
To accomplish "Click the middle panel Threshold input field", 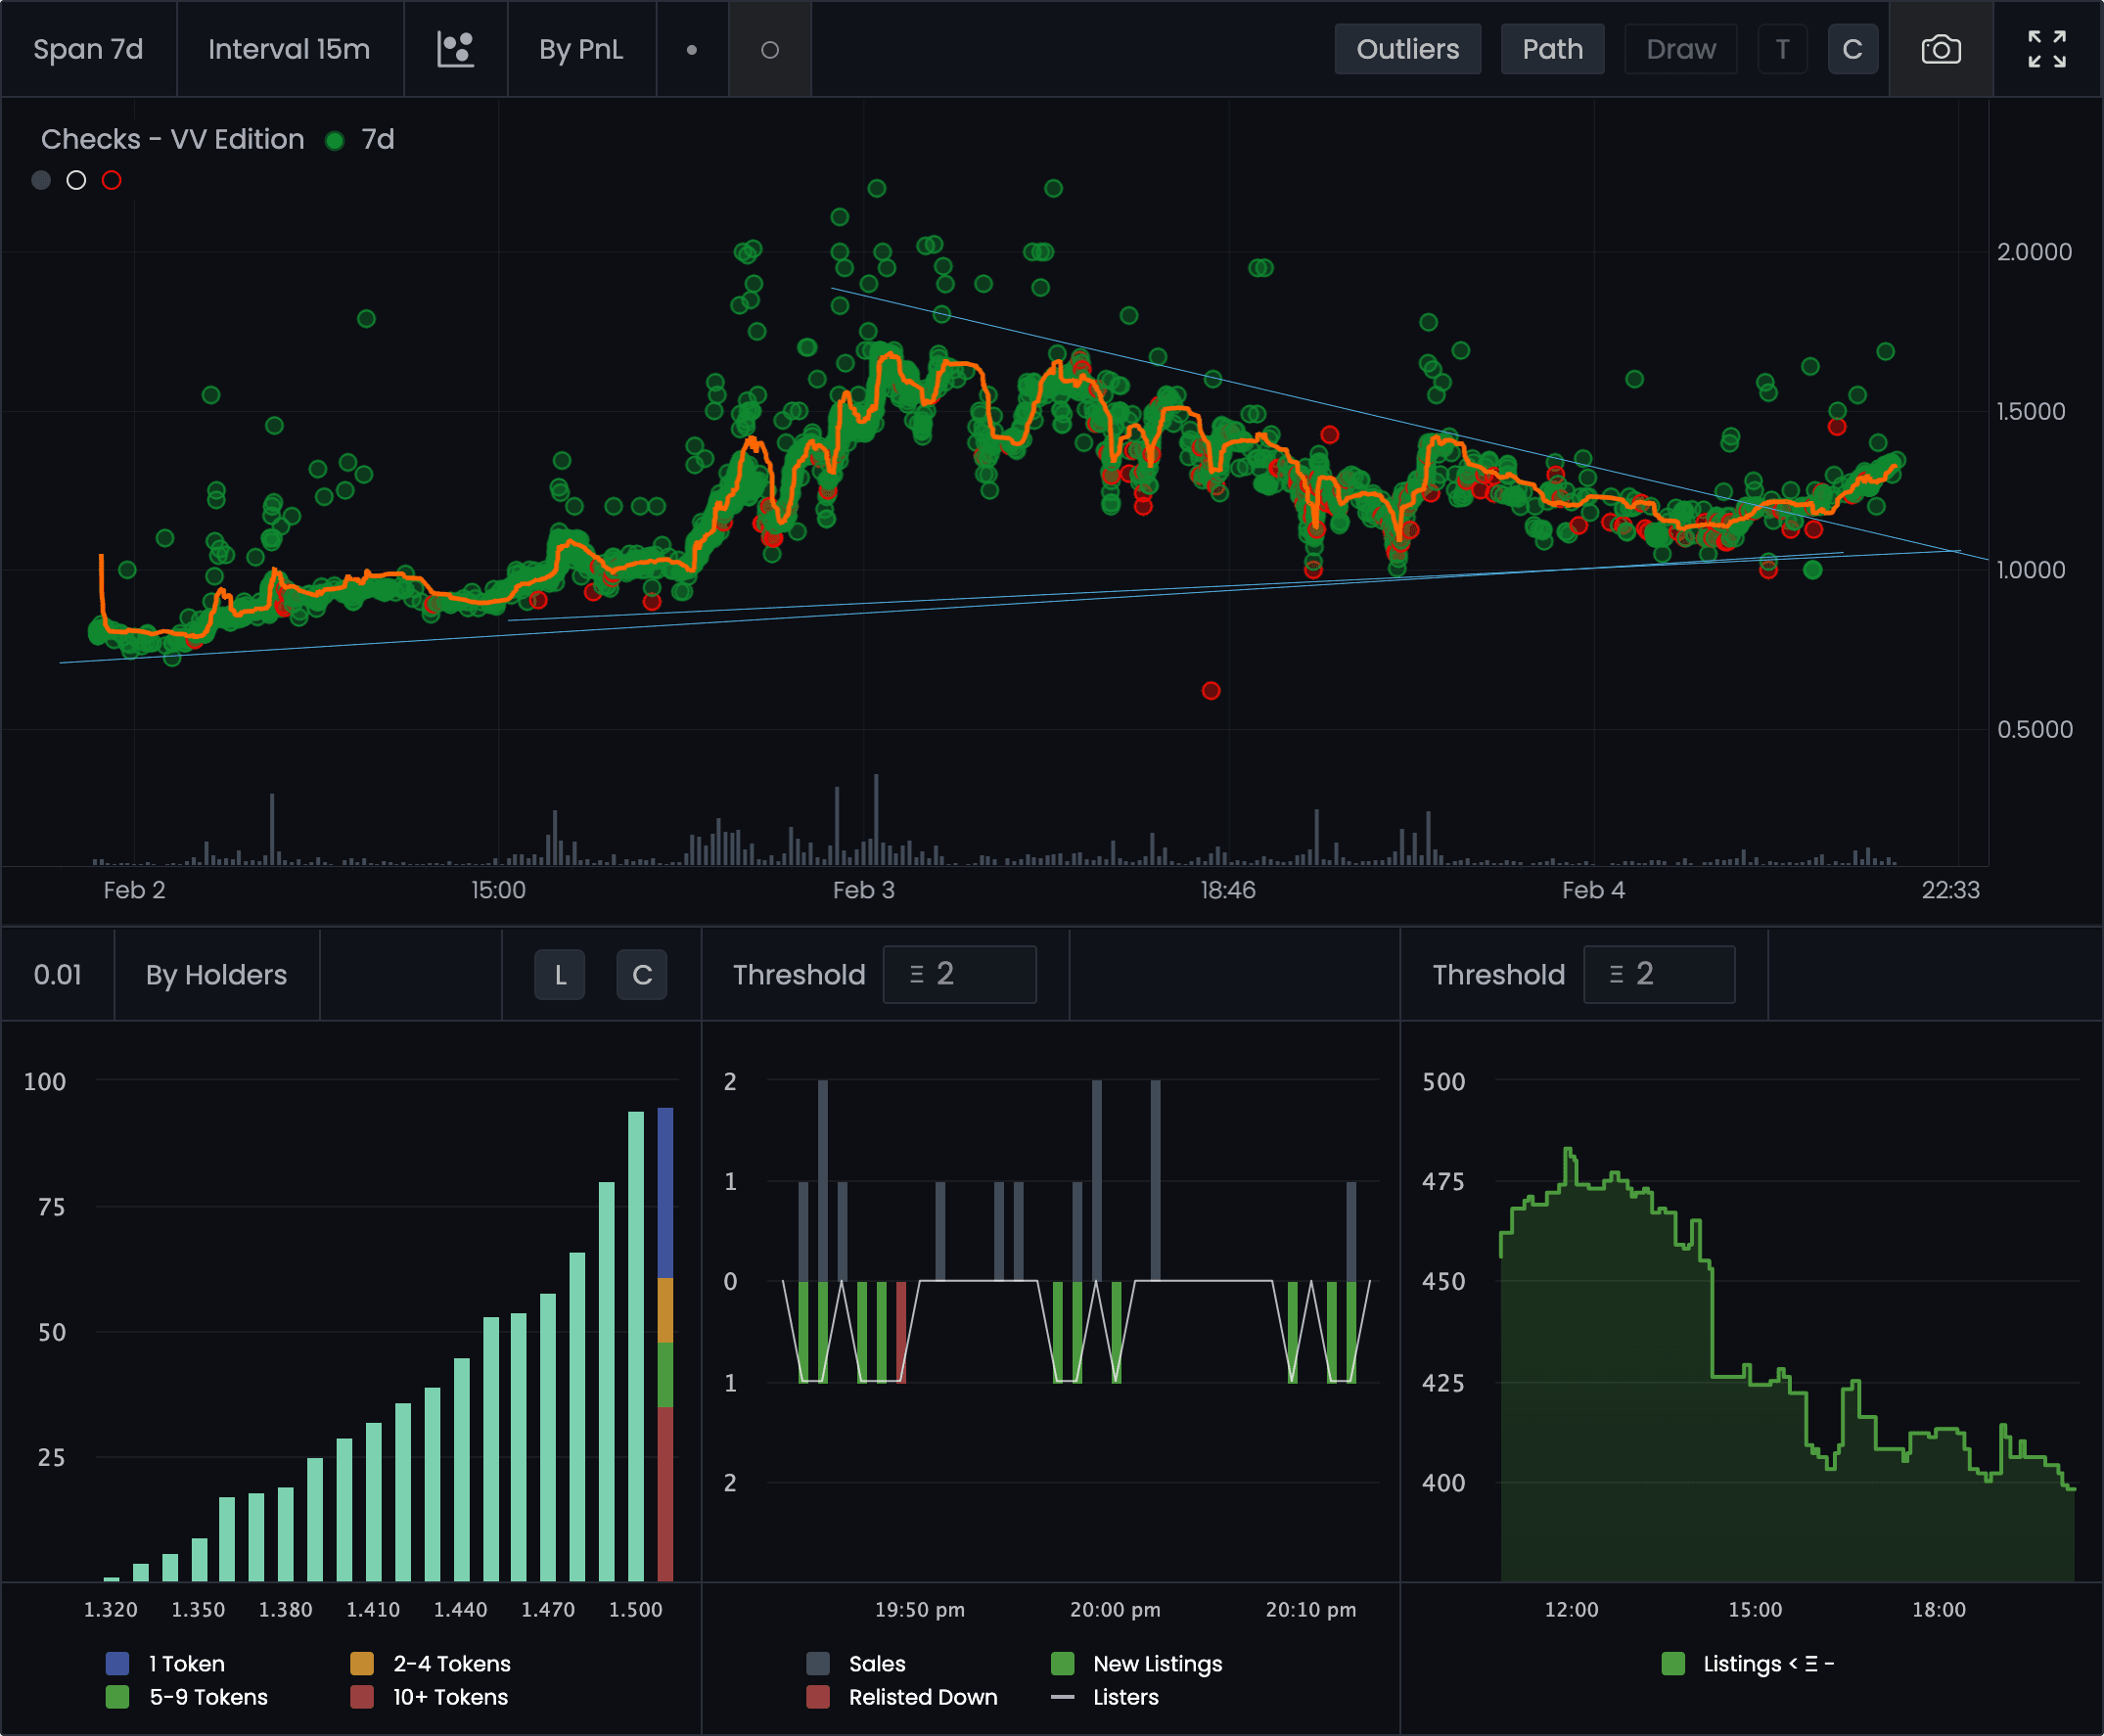I will (959, 974).
